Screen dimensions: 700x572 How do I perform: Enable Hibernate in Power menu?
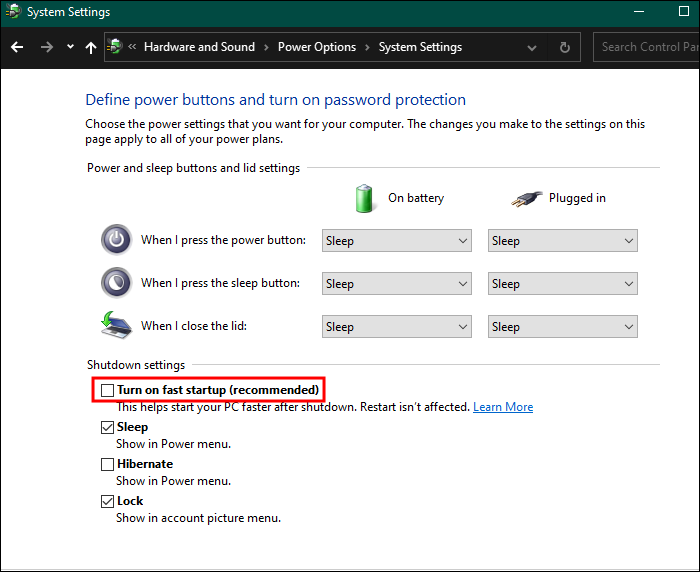coord(108,464)
